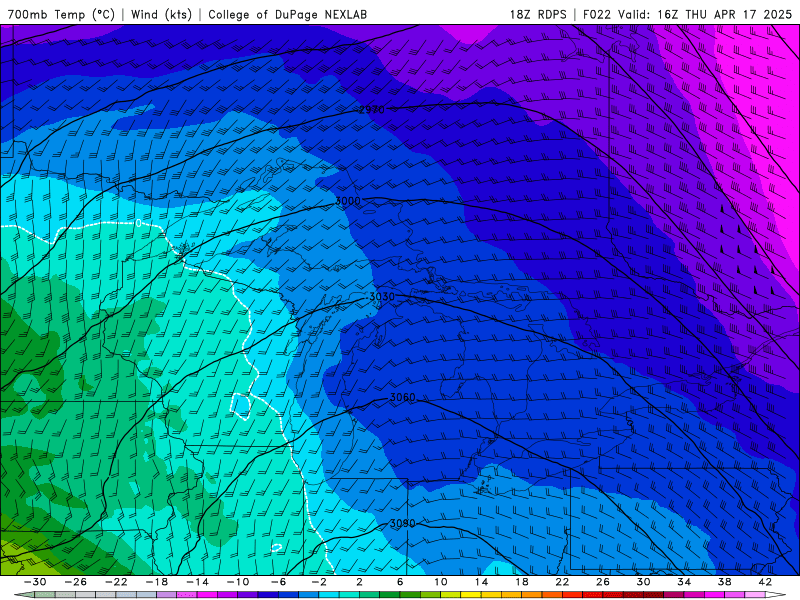Image resolution: width=800 pixels, height=600 pixels.
Task: Click the positive 18 color scale label
Action: (522, 582)
